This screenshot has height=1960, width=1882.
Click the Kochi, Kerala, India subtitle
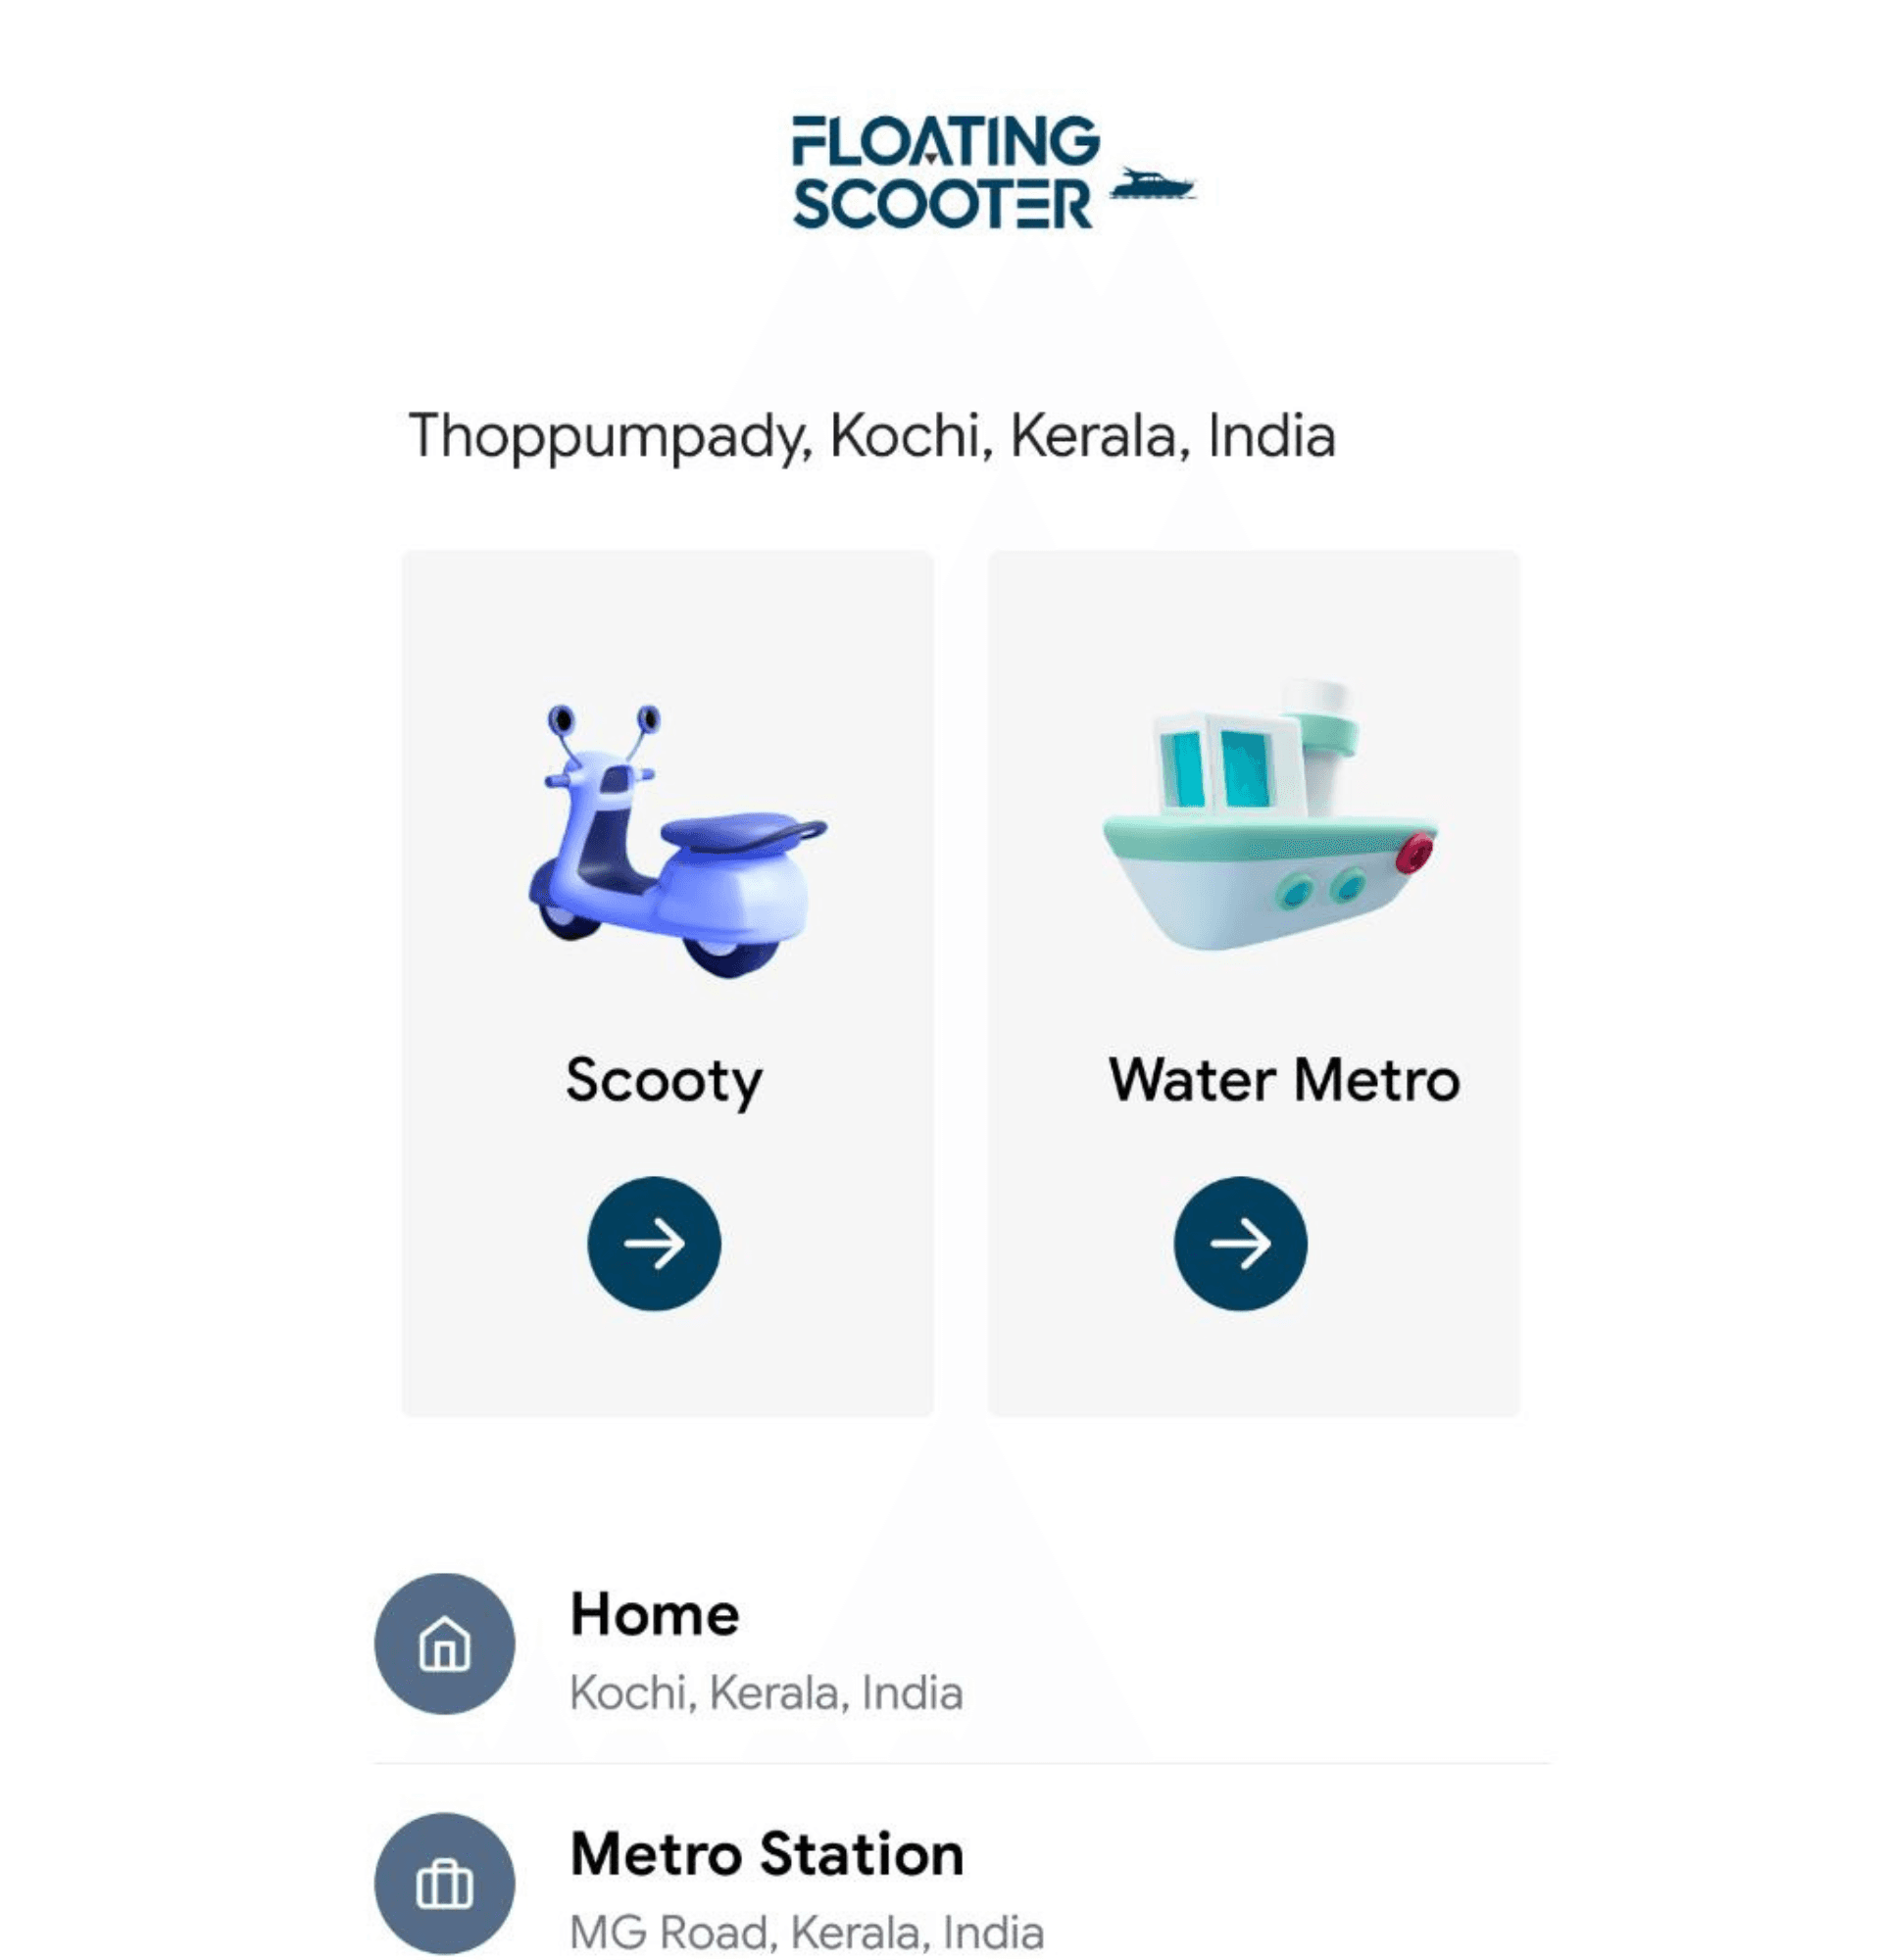coord(766,1693)
